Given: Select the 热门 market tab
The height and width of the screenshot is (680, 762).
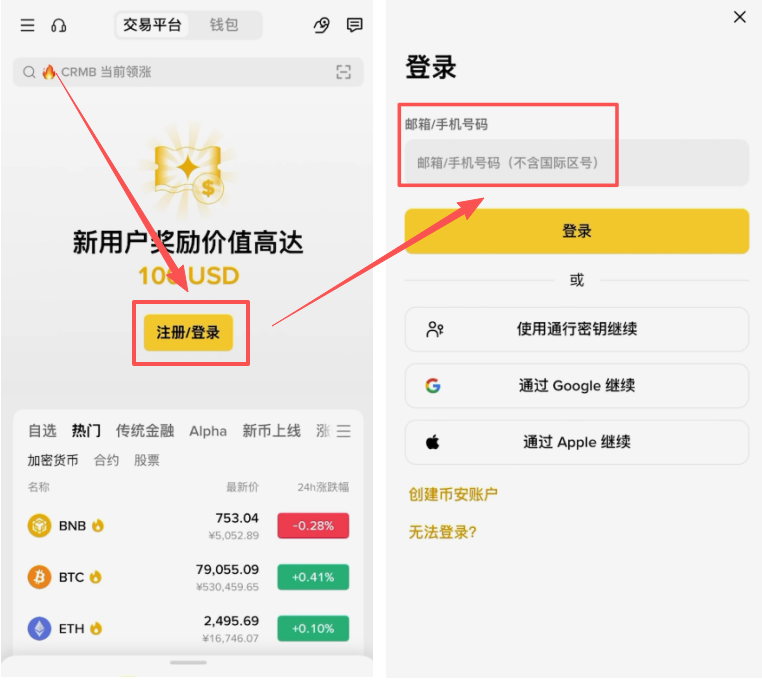Looking at the screenshot, I should point(86,431).
